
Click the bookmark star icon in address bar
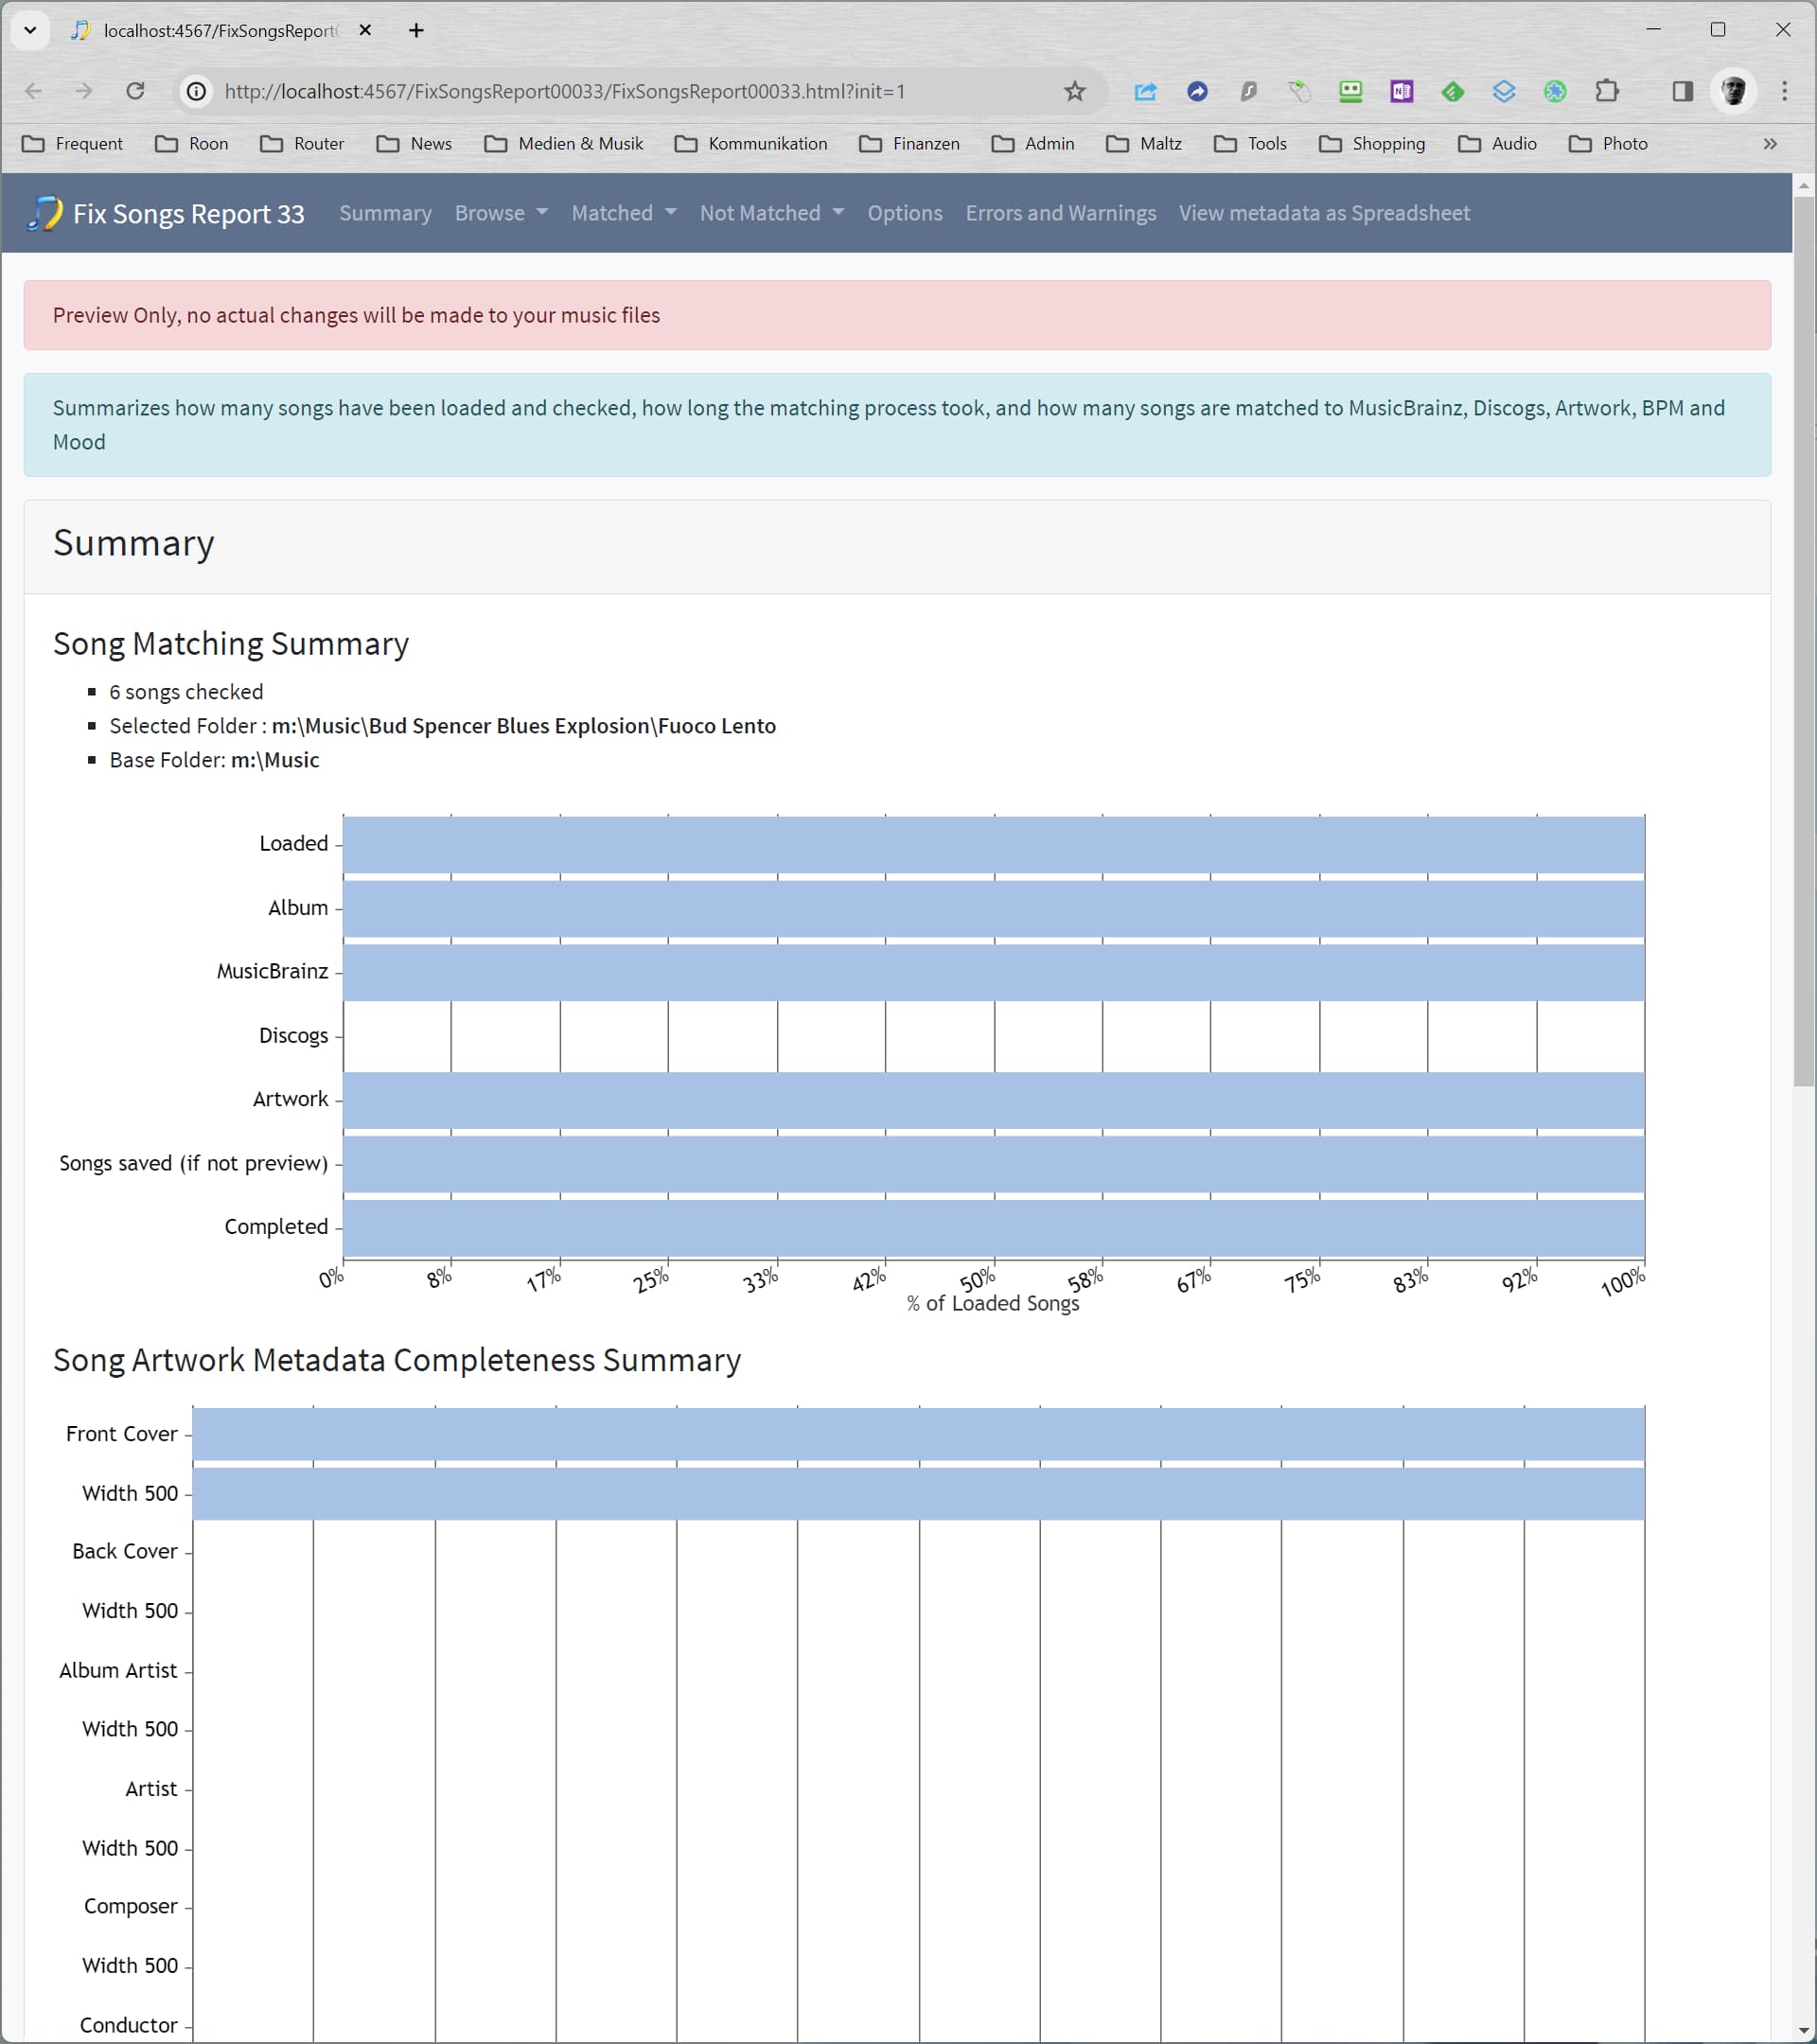[1074, 91]
